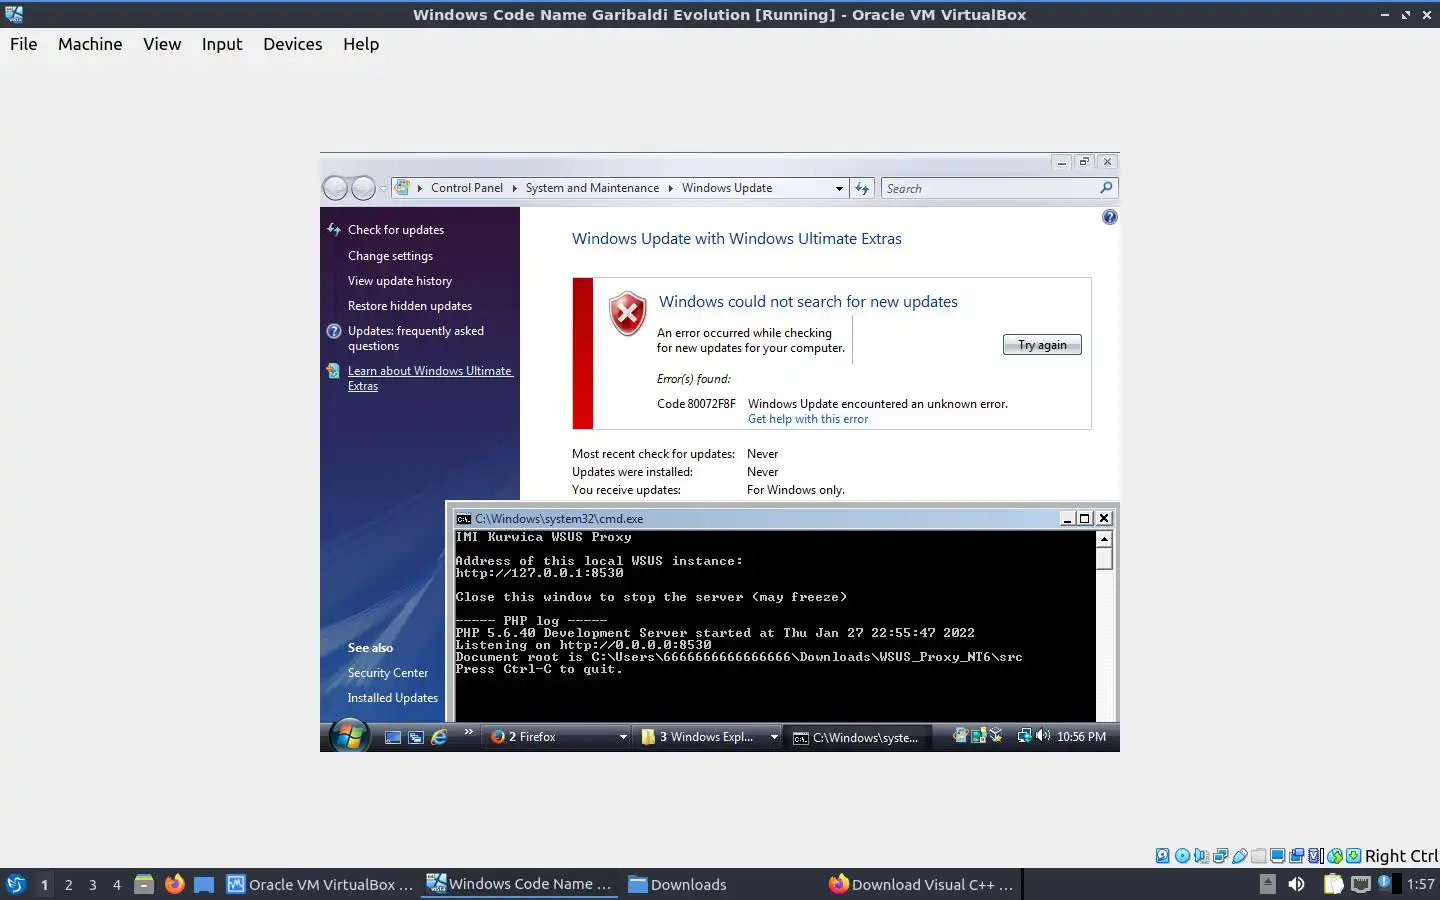Click VirtualBox recording status icon

[x=1296, y=856]
